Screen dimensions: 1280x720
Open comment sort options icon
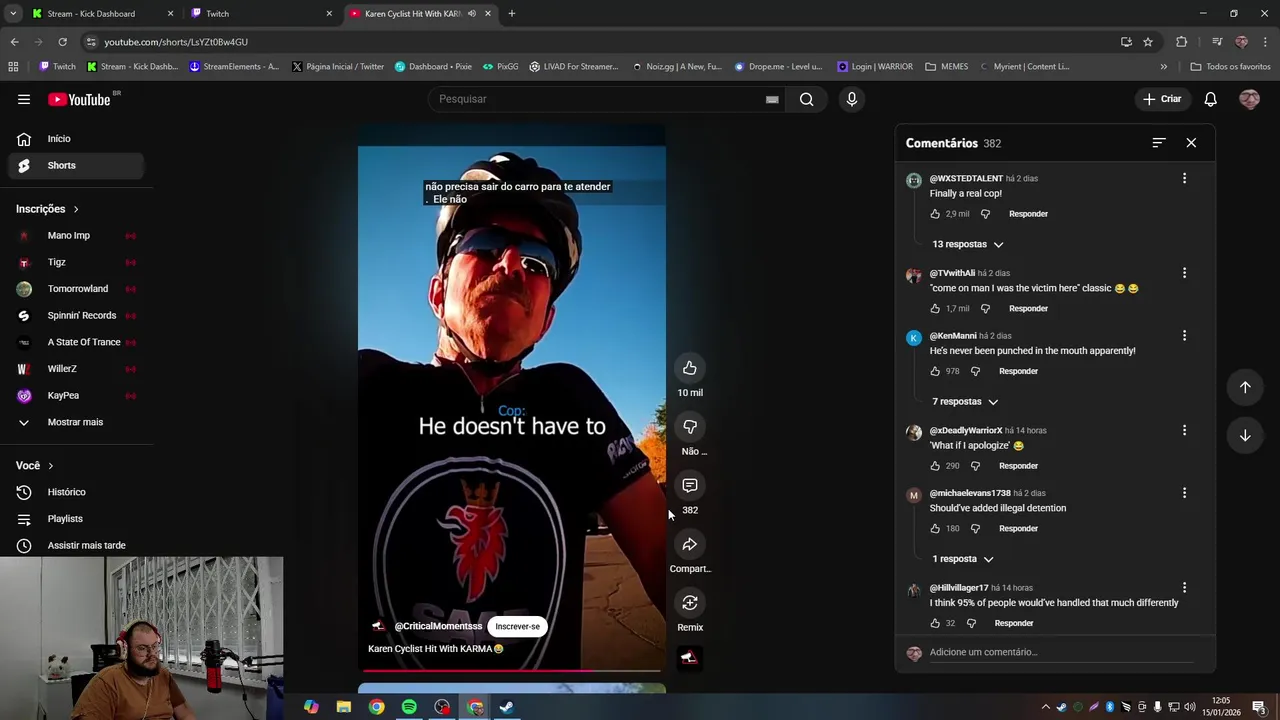[1158, 143]
